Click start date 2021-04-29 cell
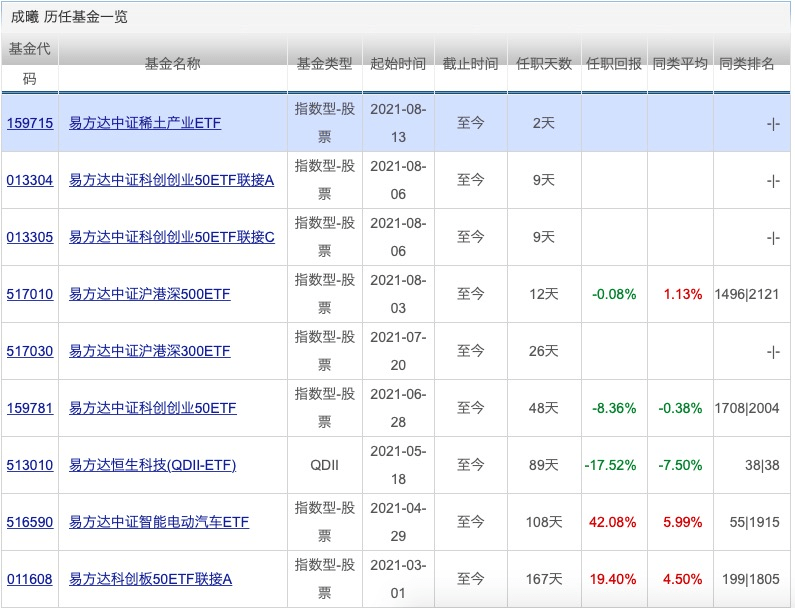Image resolution: width=795 pixels, height=608 pixels. click(398, 522)
